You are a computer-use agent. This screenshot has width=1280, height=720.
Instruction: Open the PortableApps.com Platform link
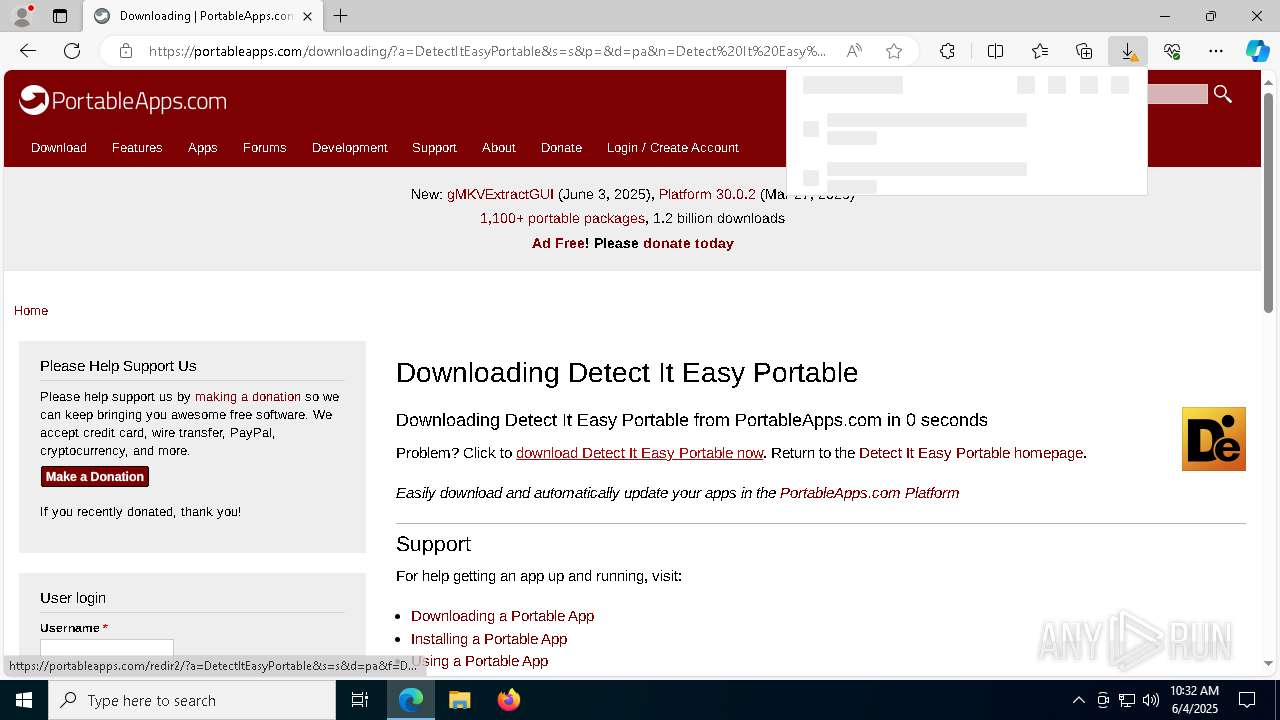869,493
